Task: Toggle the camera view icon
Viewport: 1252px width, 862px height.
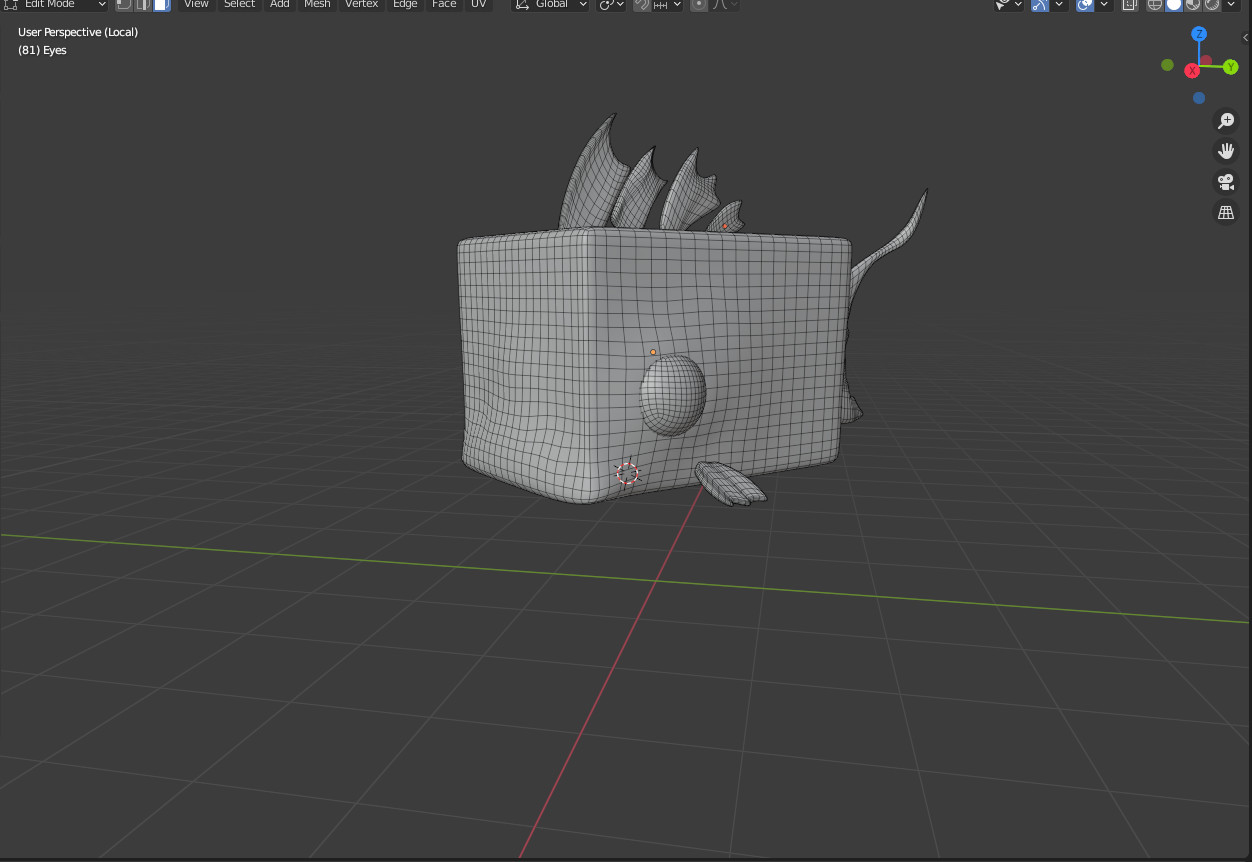Action: pyautogui.click(x=1225, y=182)
